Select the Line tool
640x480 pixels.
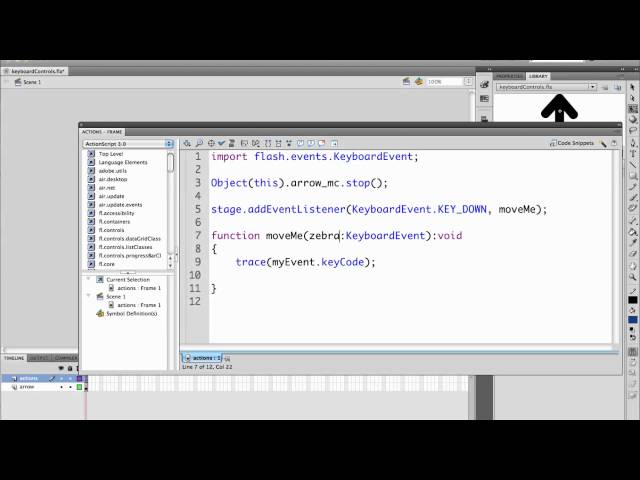(633, 164)
